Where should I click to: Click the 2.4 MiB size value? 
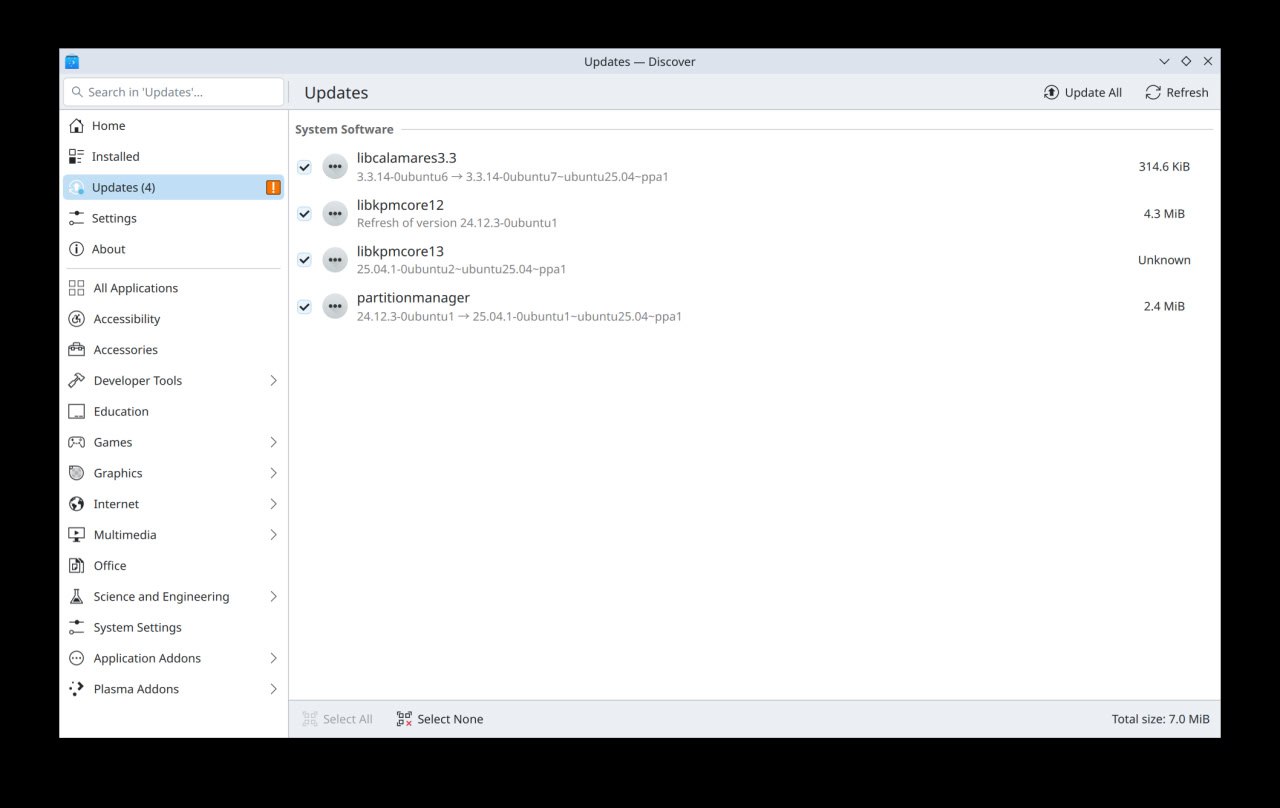1164,306
